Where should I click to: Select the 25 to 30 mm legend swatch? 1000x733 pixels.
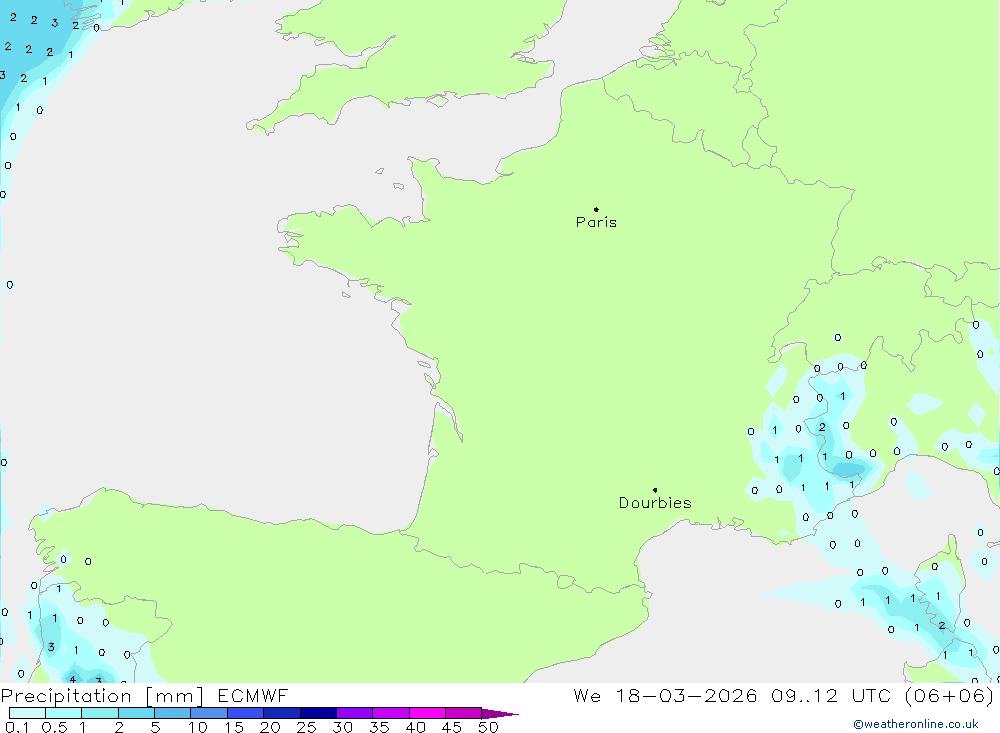pyautogui.click(x=318, y=713)
